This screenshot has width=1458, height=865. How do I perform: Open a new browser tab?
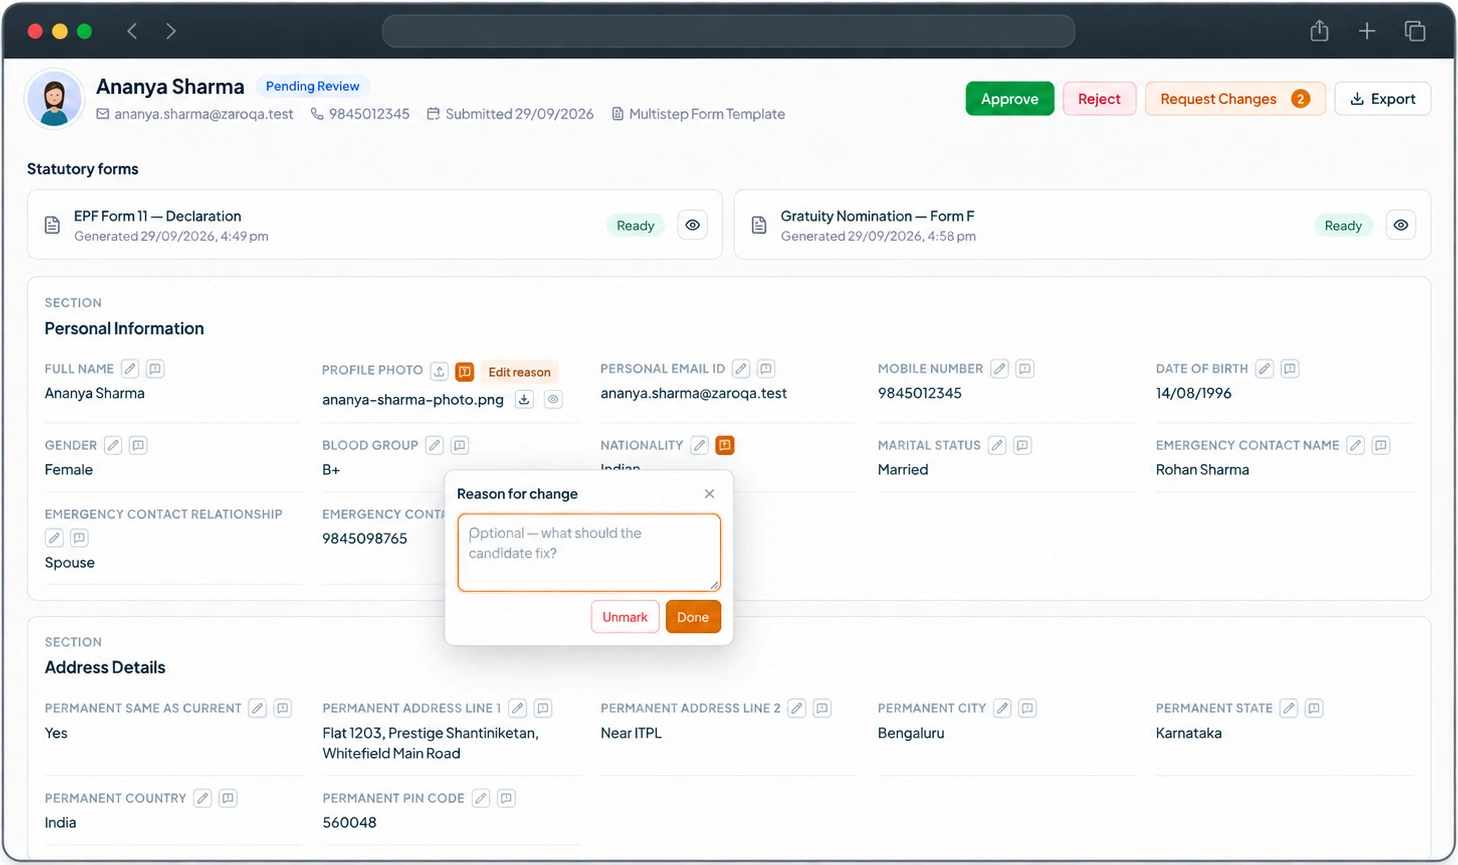(1367, 31)
